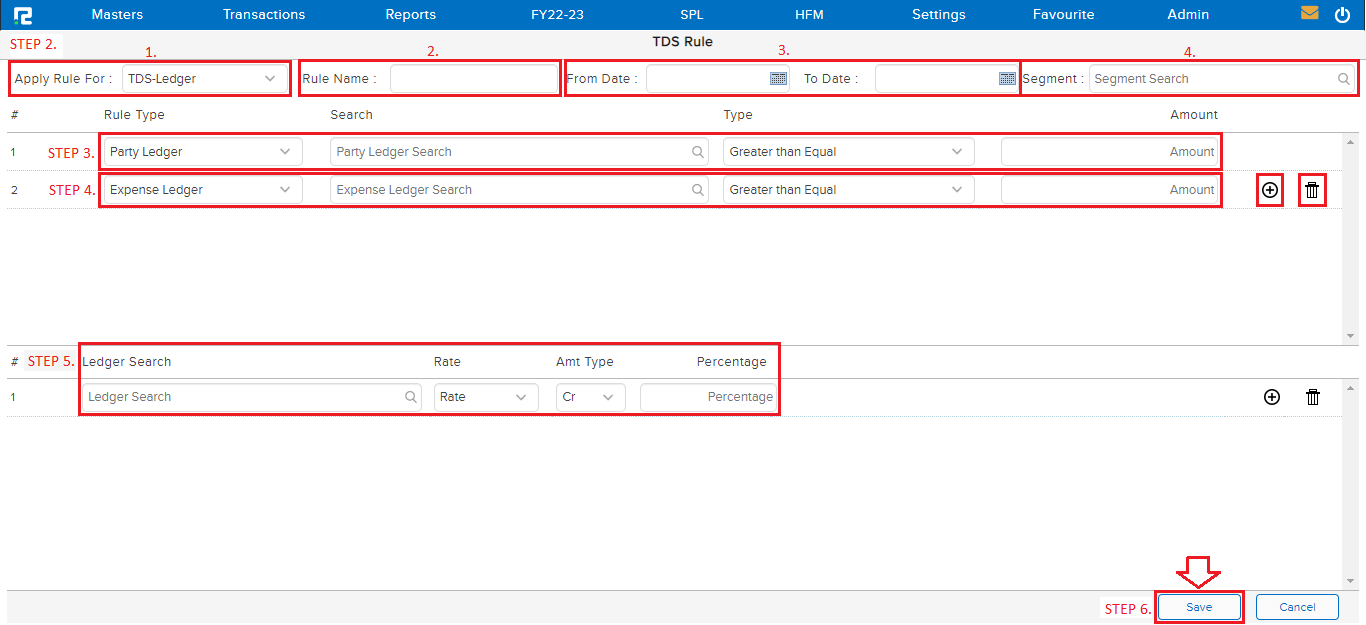The height and width of the screenshot is (625, 1366).
Task: Open the Greater than Equal type dropdown
Action: tap(848, 151)
